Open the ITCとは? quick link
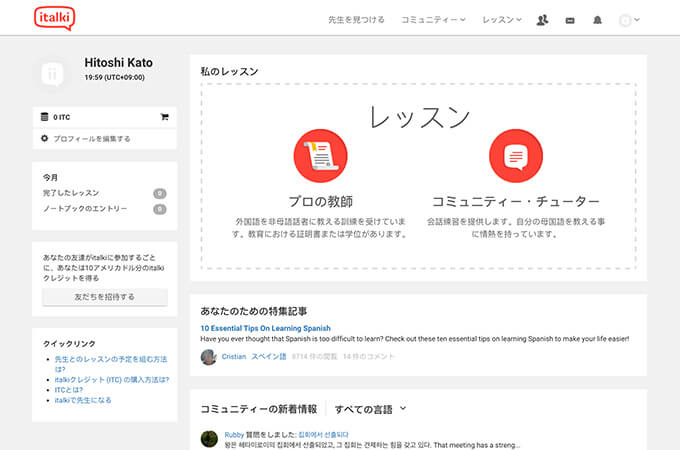Image resolution: width=680 pixels, height=450 pixels. click(69, 390)
